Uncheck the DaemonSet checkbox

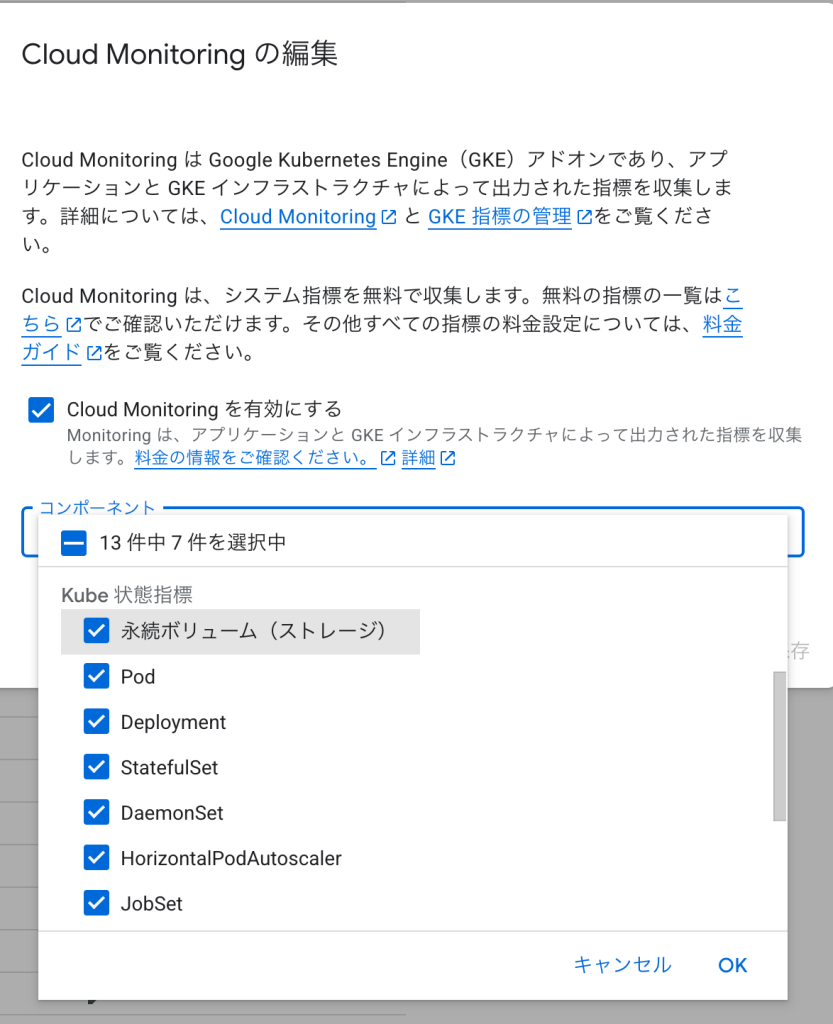coord(97,812)
